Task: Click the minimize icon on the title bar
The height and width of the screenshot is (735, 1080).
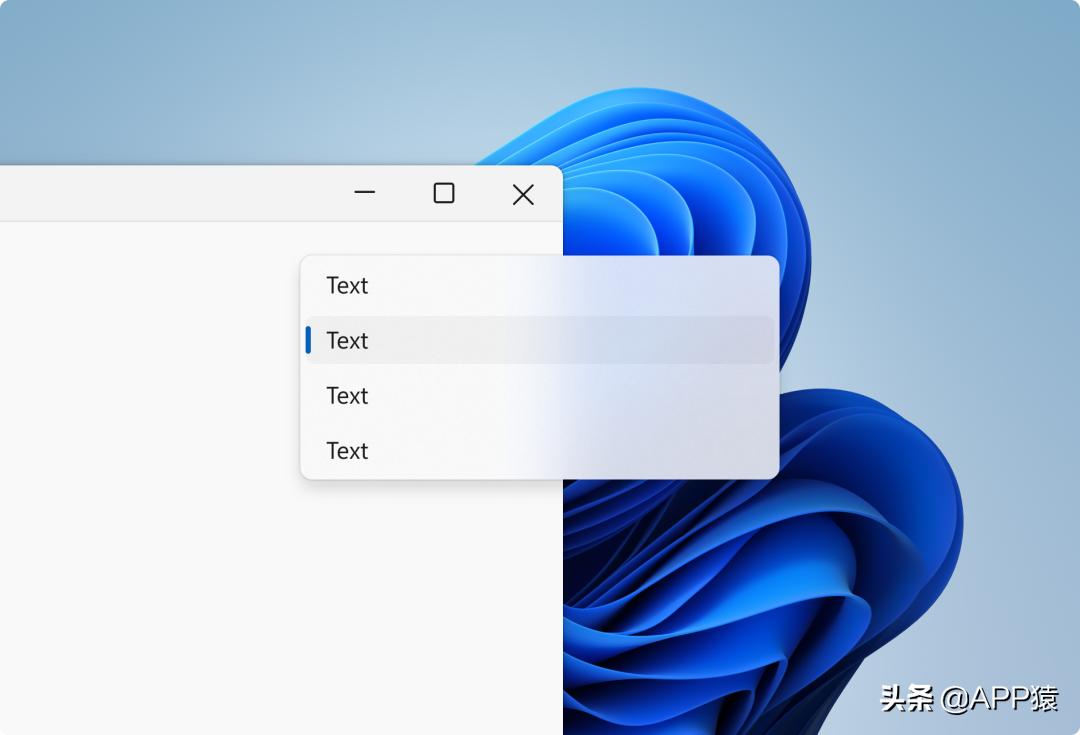Action: 364,193
